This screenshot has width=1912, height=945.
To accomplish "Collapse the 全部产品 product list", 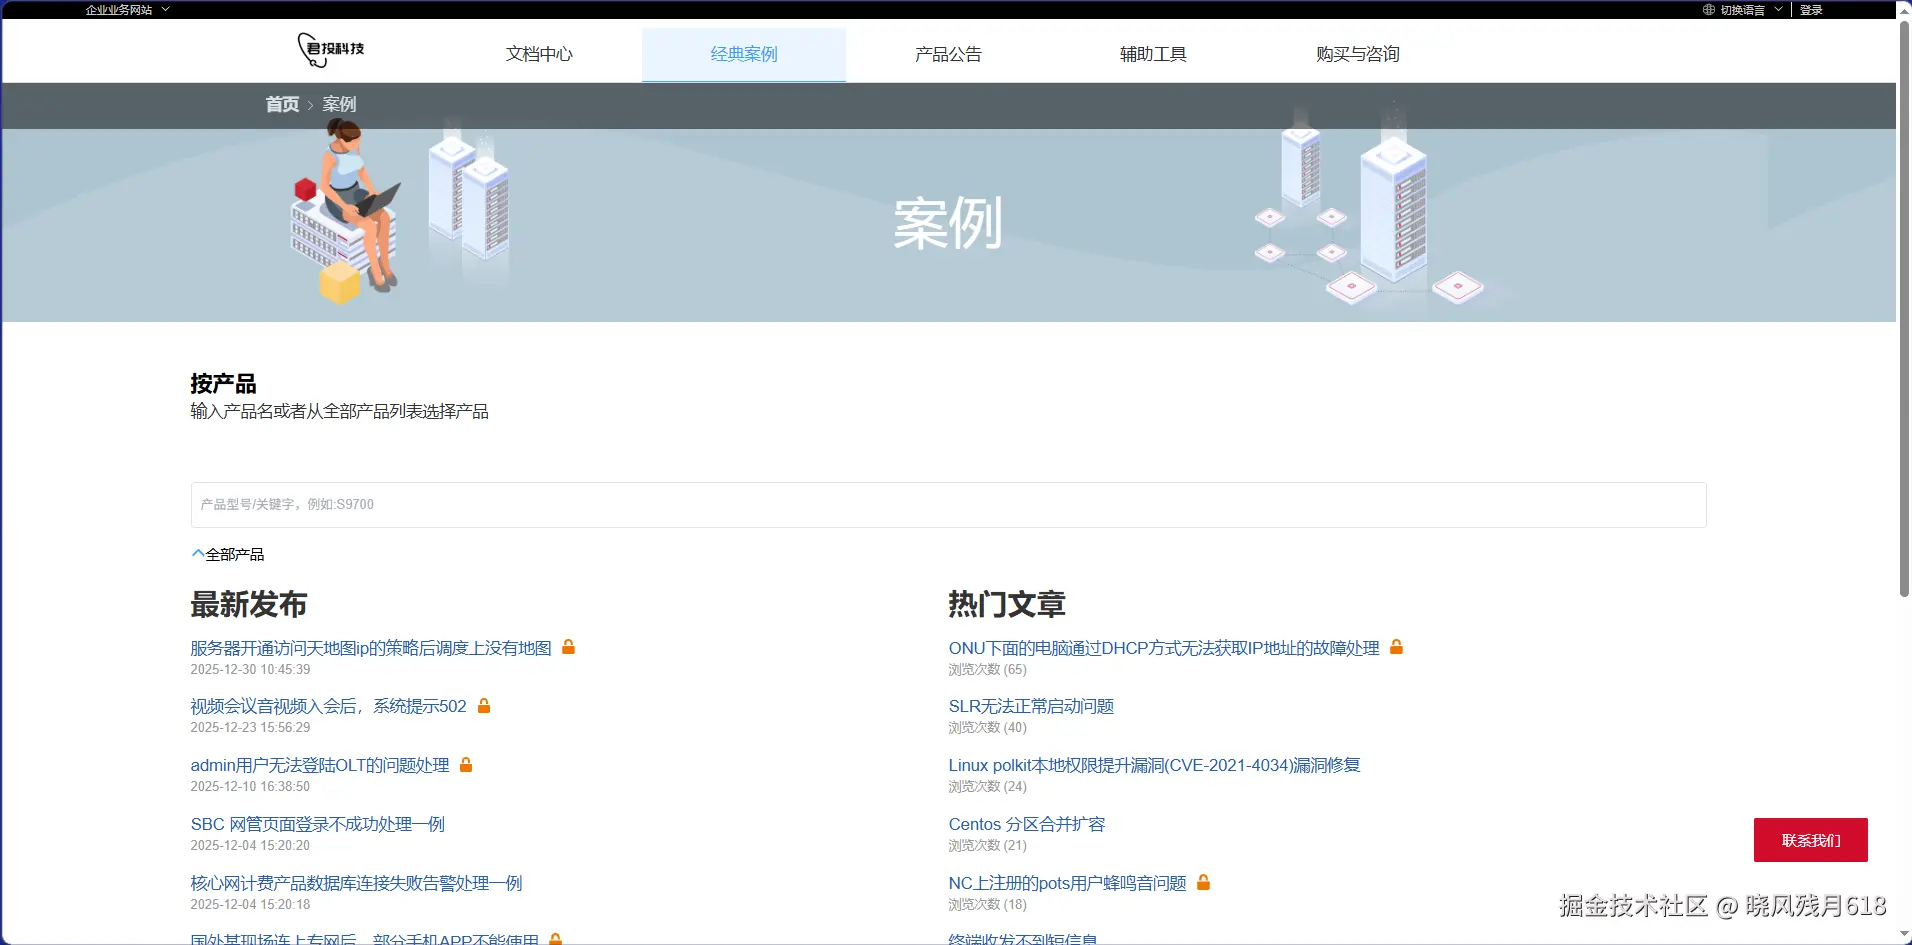I will pyautogui.click(x=228, y=554).
